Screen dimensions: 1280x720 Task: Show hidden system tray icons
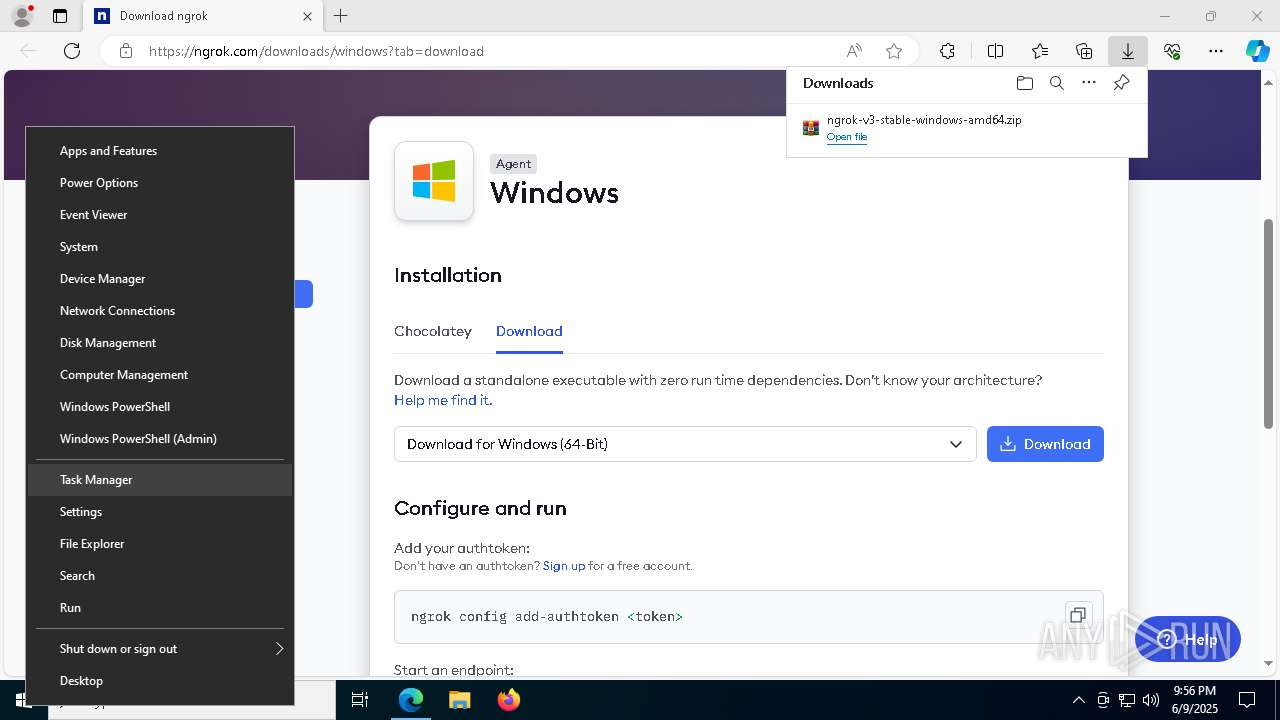click(1078, 700)
